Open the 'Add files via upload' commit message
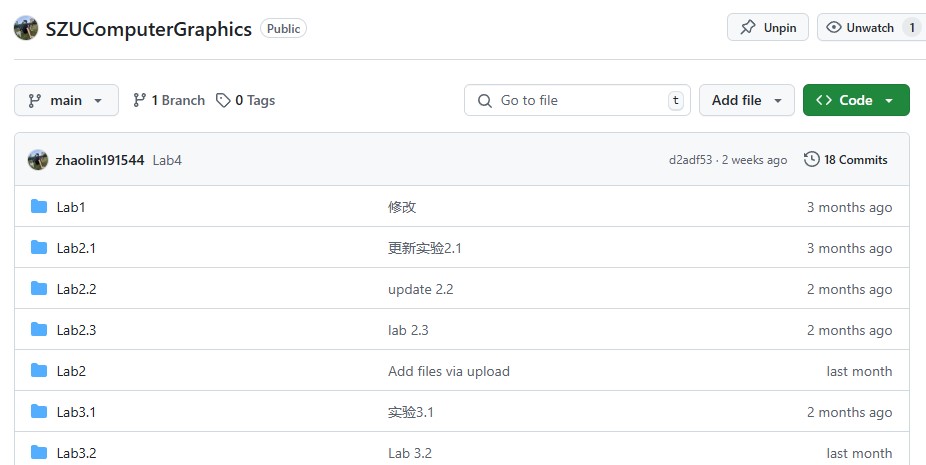Image resolution: width=926 pixels, height=465 pixels. pyautogui.click(x=448, y=371)
